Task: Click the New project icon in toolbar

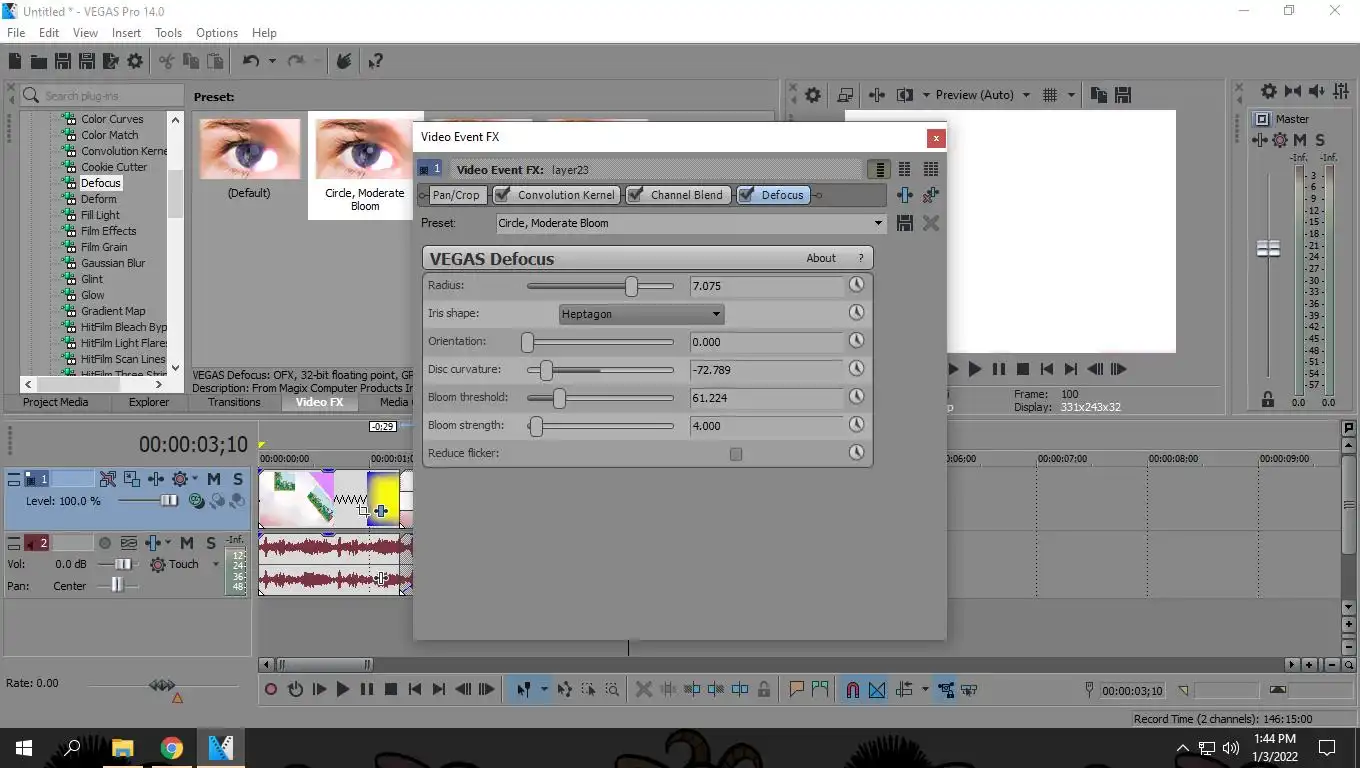Action: [x=16, y=61]
